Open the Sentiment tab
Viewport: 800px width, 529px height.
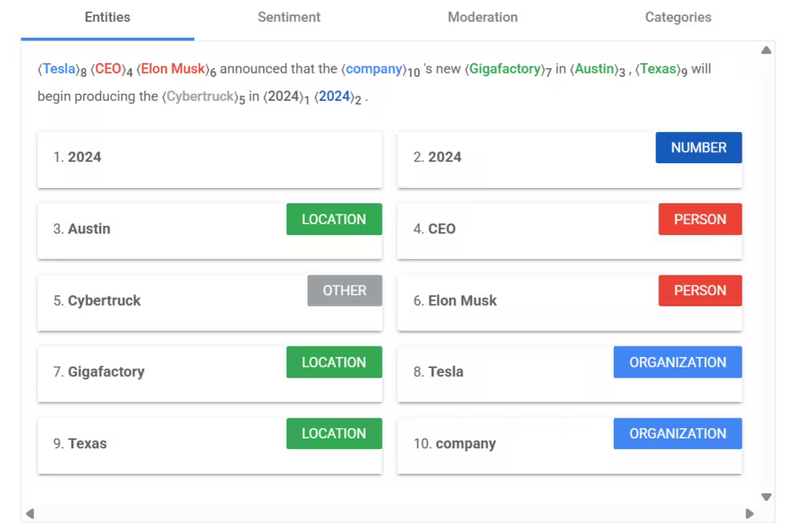[289, 17]
